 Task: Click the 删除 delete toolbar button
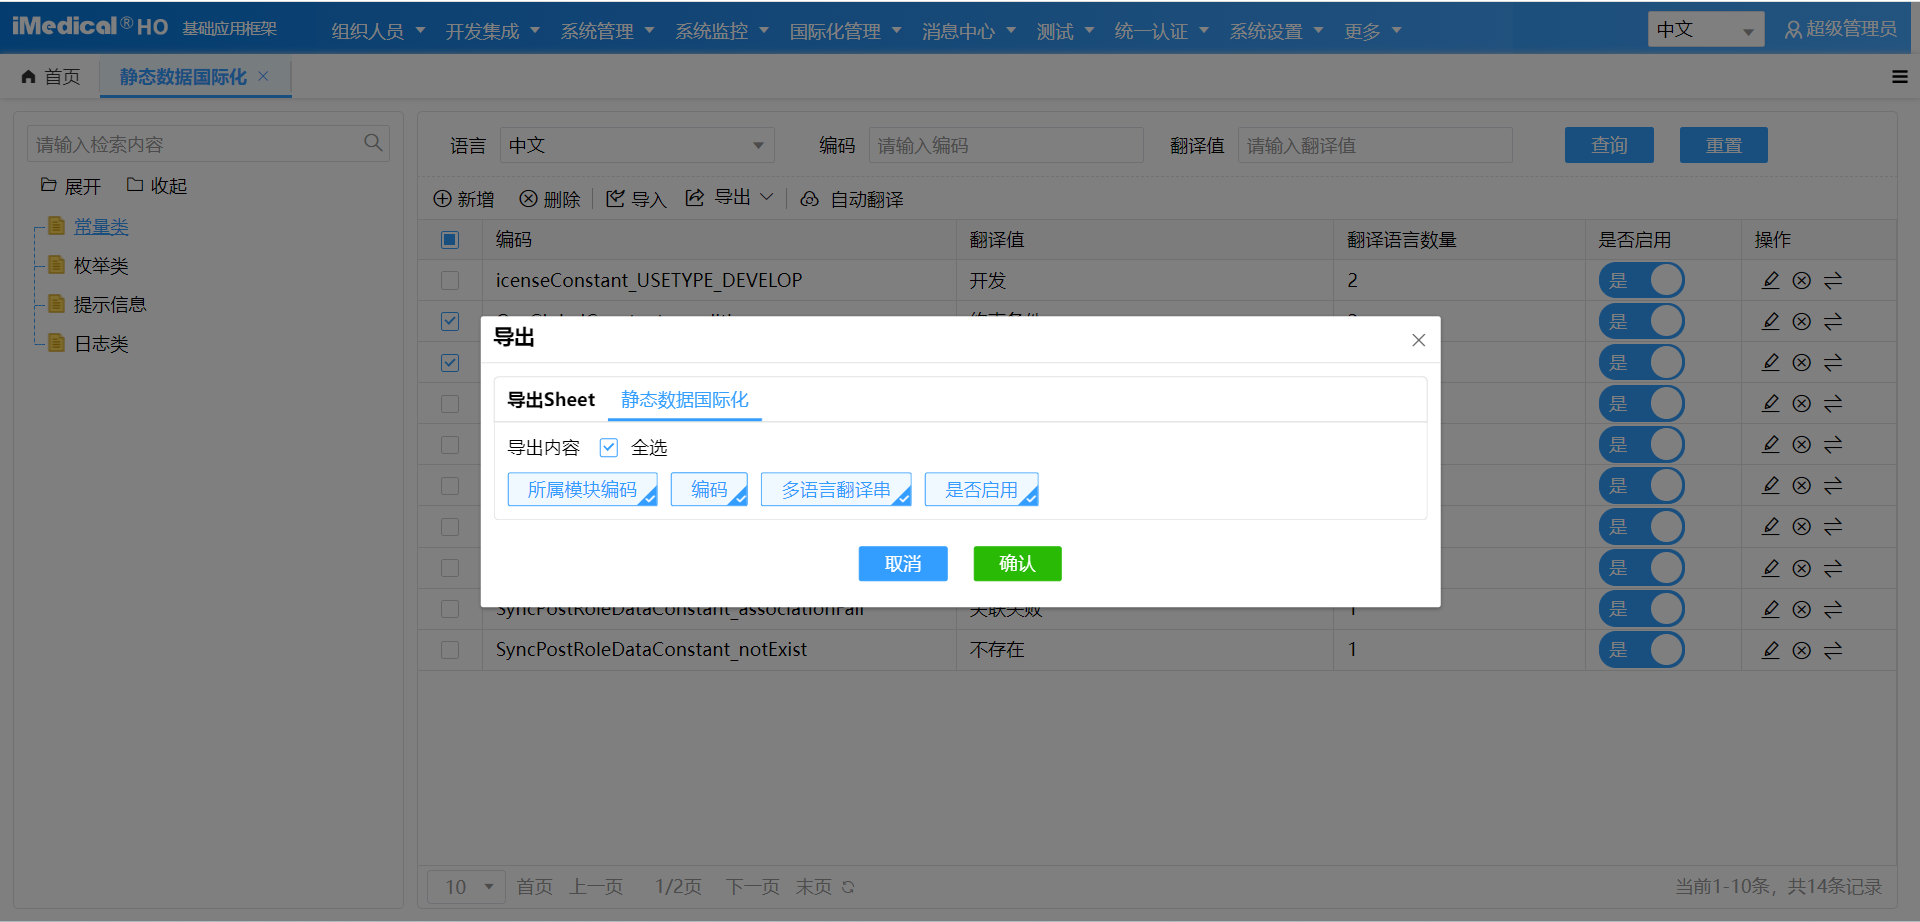coord(550,199)
